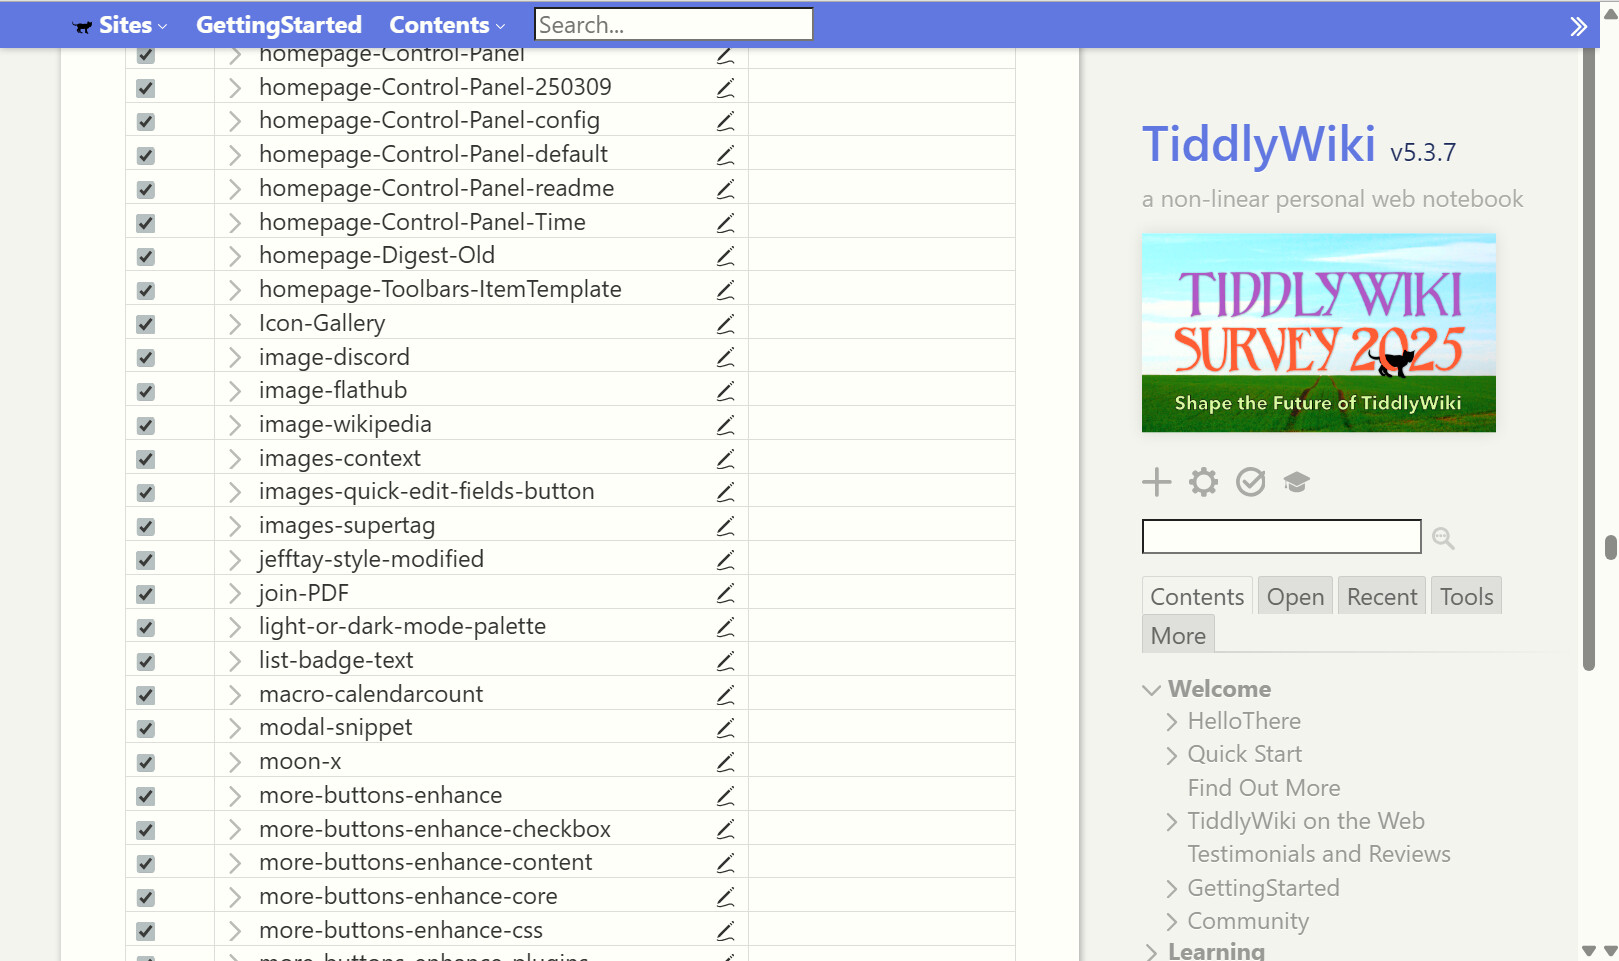
Task: Expand the light-or-dark-mode-palette row
Action: coord(234,627)
